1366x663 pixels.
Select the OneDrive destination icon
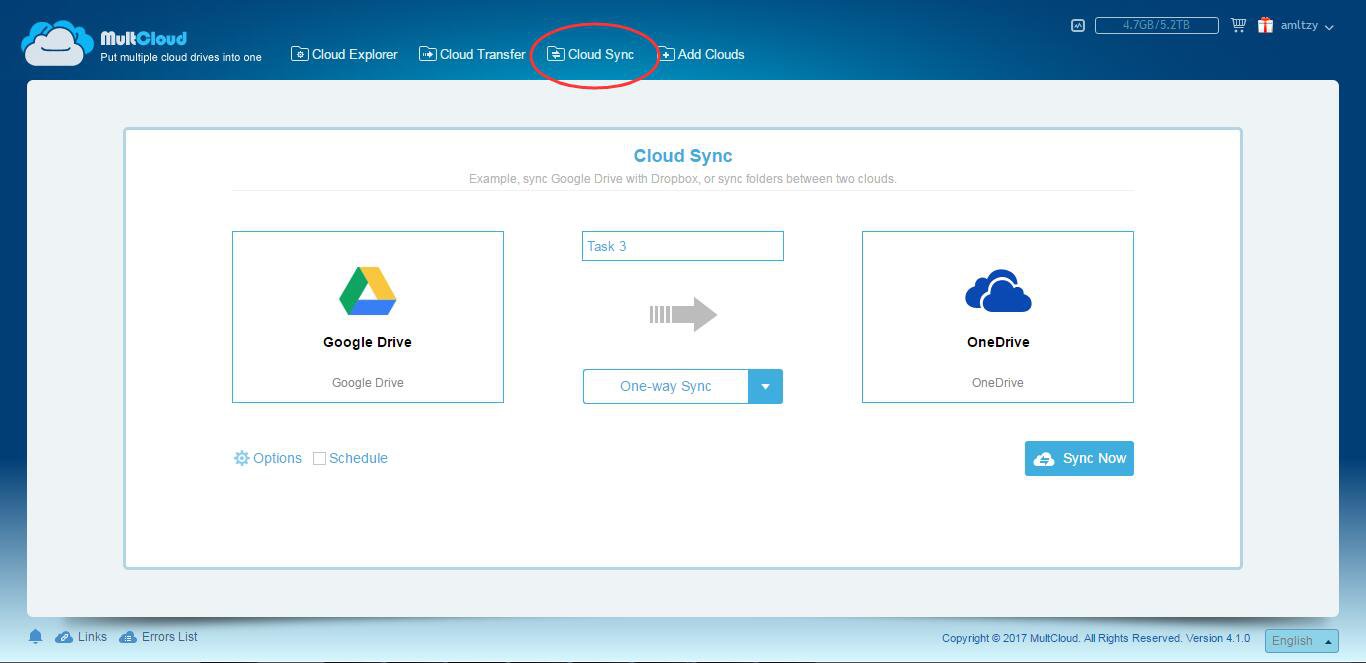pos(997,292)
